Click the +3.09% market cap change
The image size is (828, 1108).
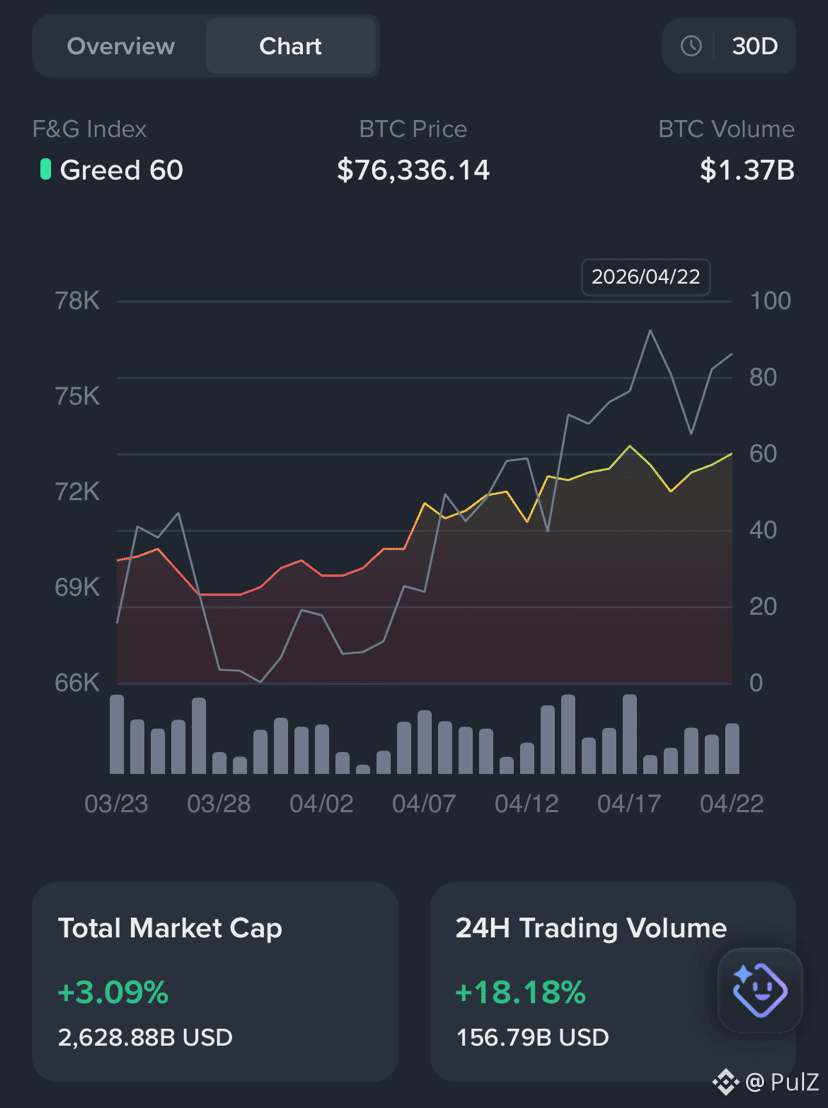(113, 991)
